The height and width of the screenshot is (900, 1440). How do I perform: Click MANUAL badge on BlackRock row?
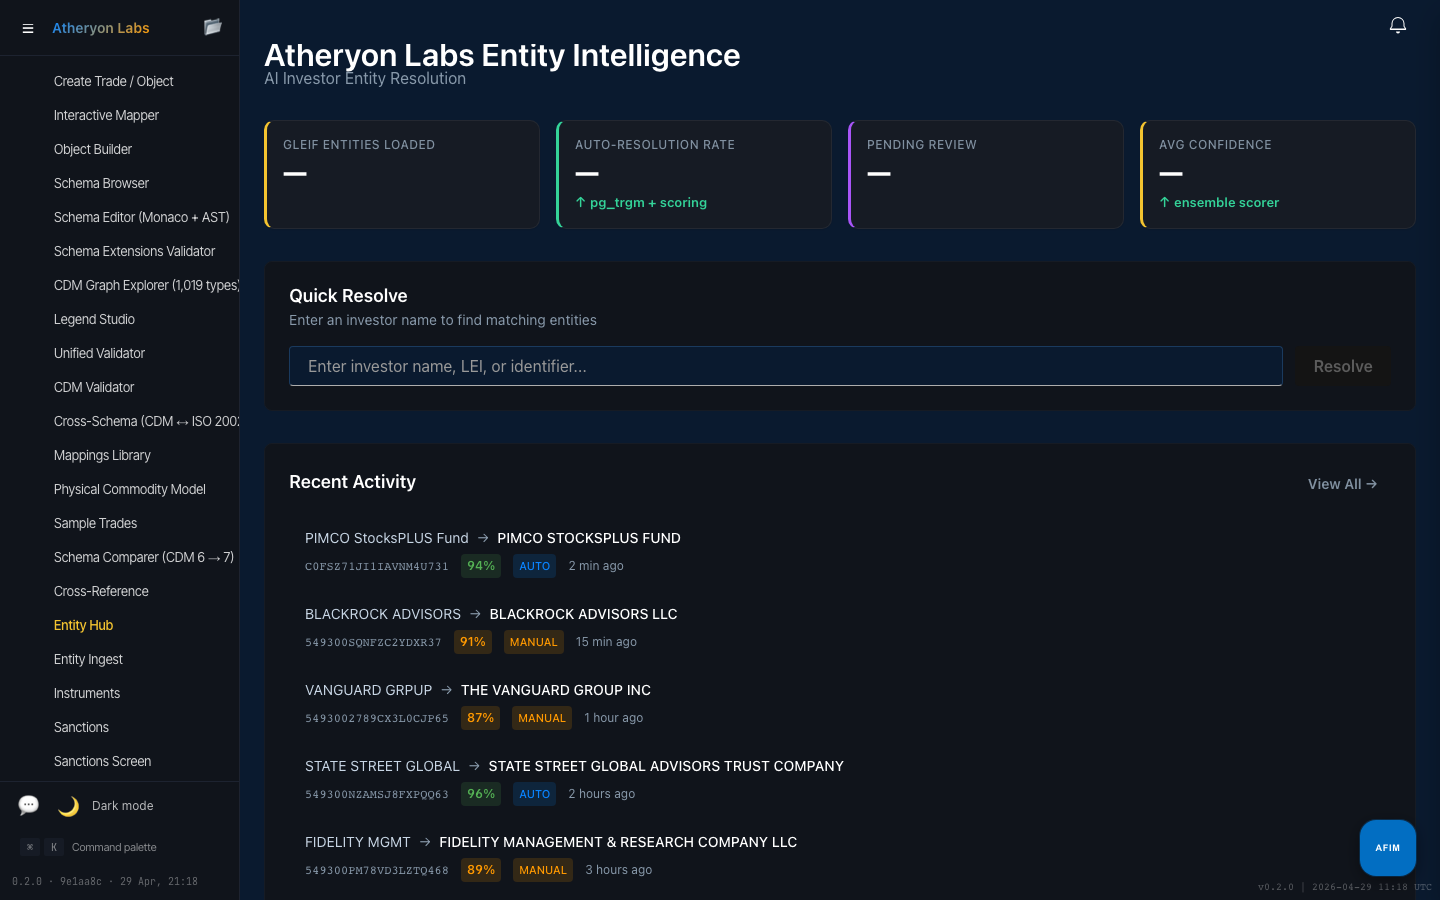tap(534, 642)
